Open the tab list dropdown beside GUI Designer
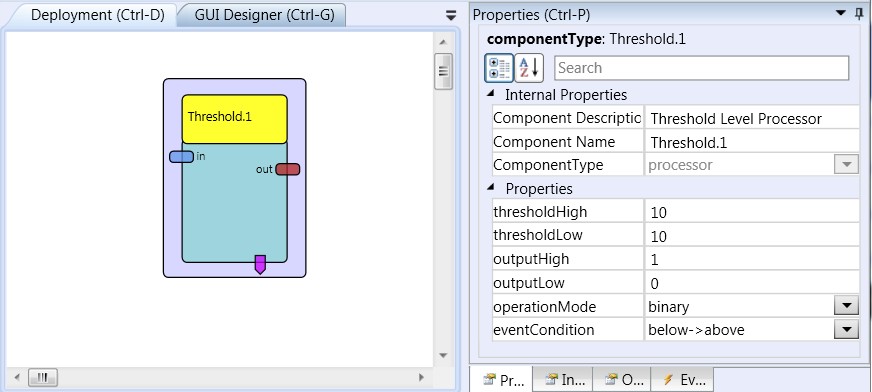872x392 pixels. [451, 16]
